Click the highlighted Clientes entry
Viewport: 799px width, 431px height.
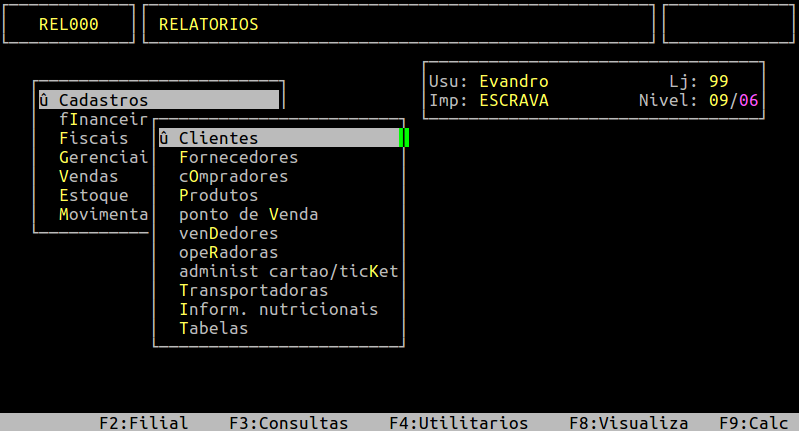click(279, 138)
